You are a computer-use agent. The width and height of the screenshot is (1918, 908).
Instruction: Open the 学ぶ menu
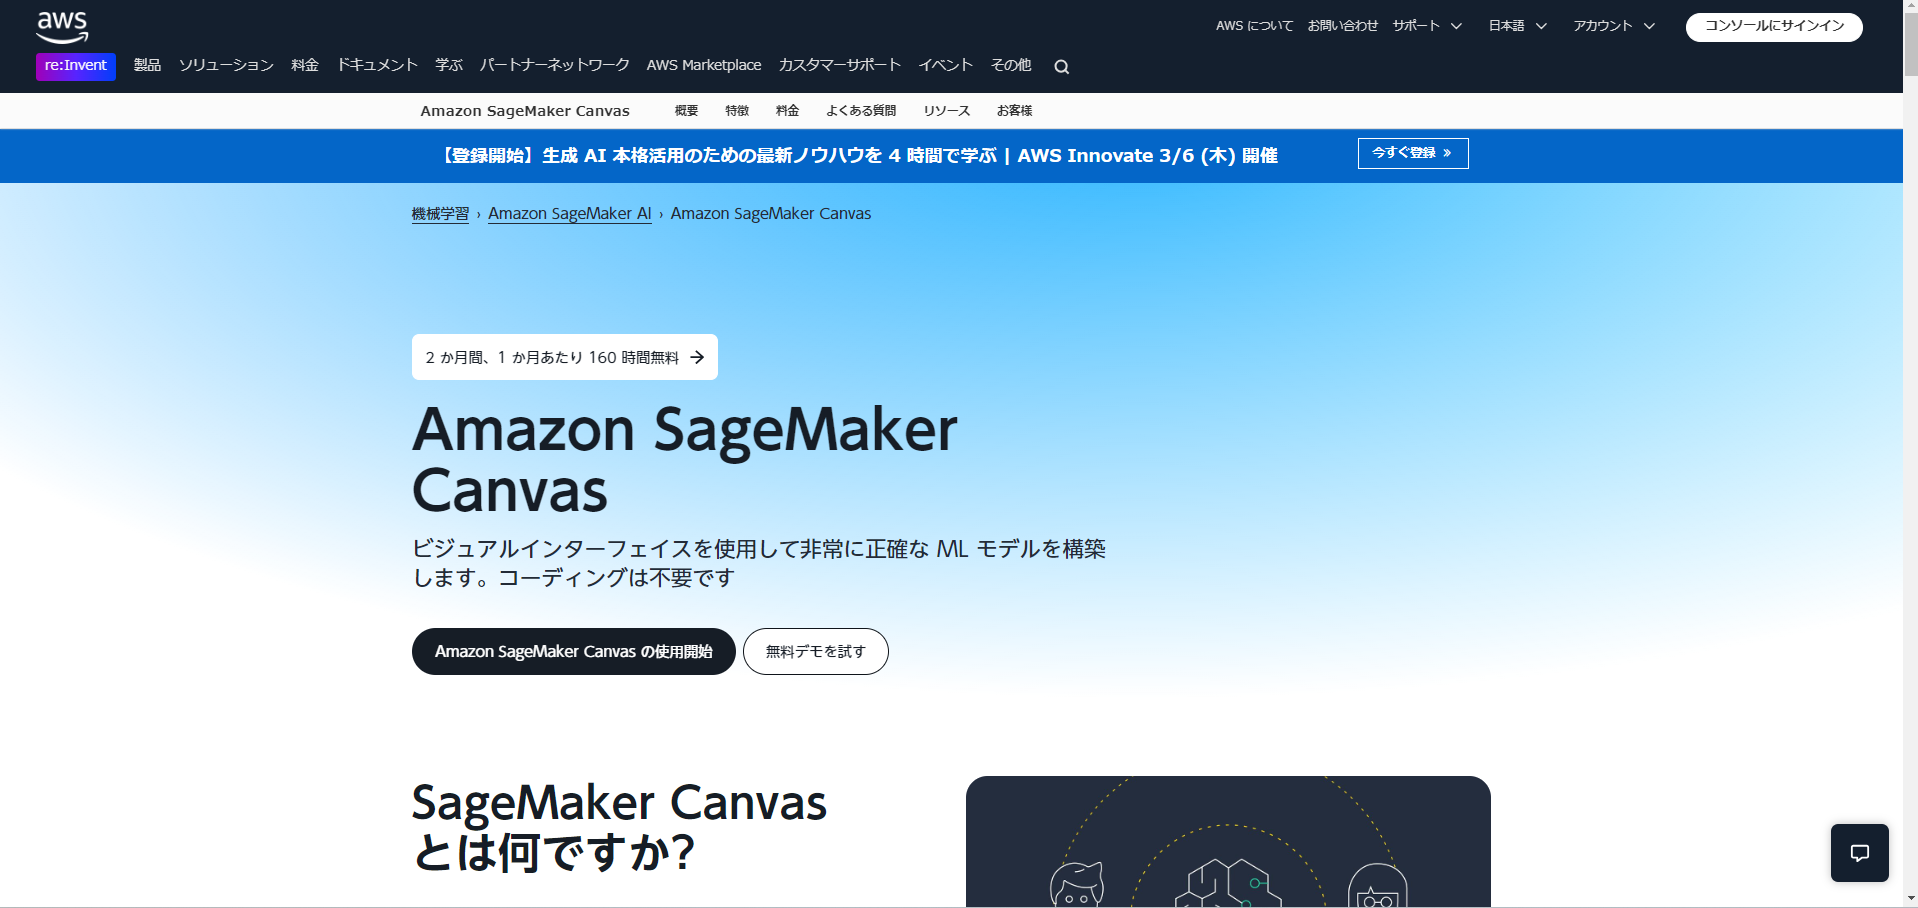pyautogui.click(x=449, y=65)
